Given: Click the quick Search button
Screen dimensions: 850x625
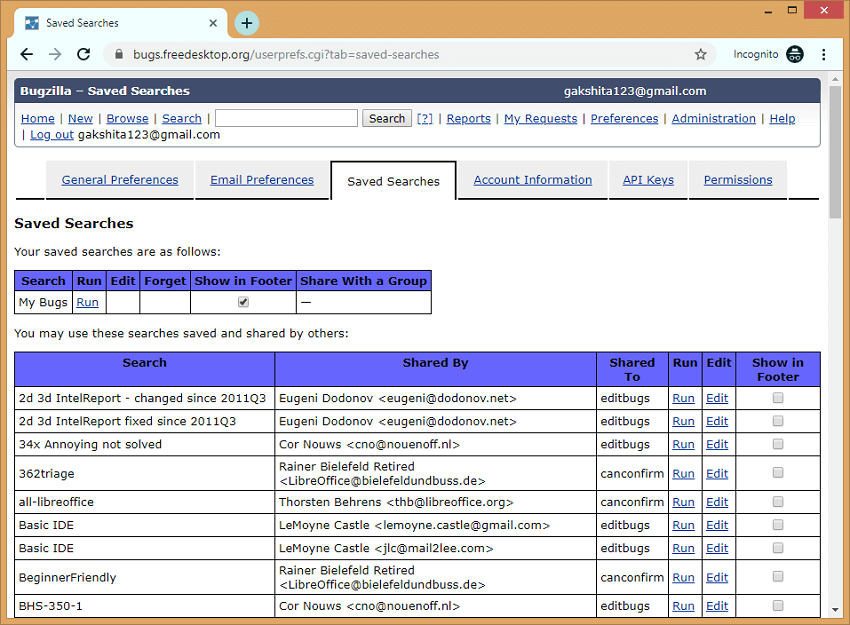Looking at the screenshot, I should (x=387, y=119).
